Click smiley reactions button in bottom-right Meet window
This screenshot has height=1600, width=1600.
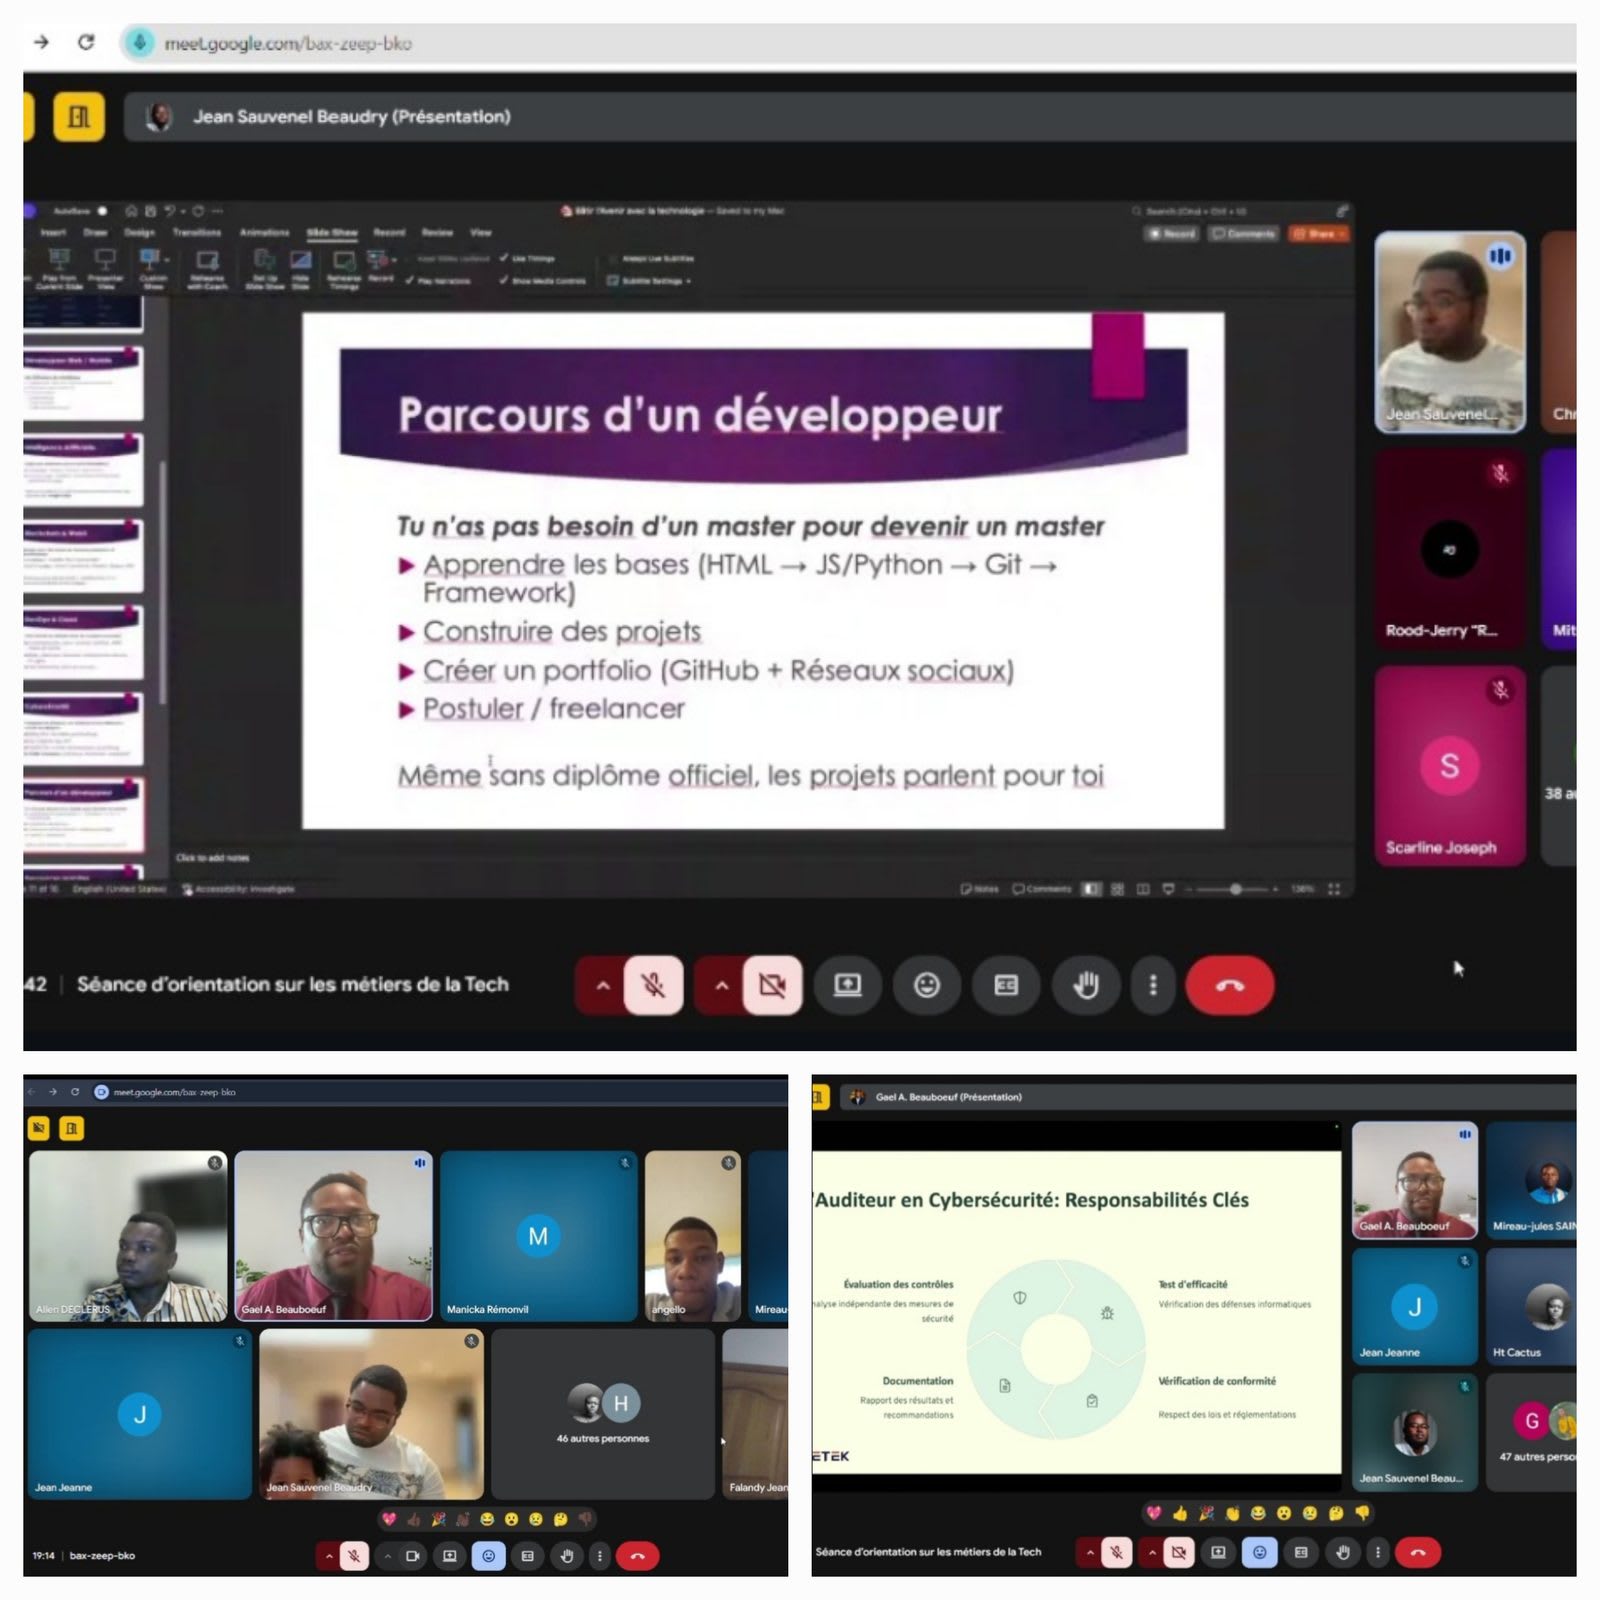pos(1260,1552)
